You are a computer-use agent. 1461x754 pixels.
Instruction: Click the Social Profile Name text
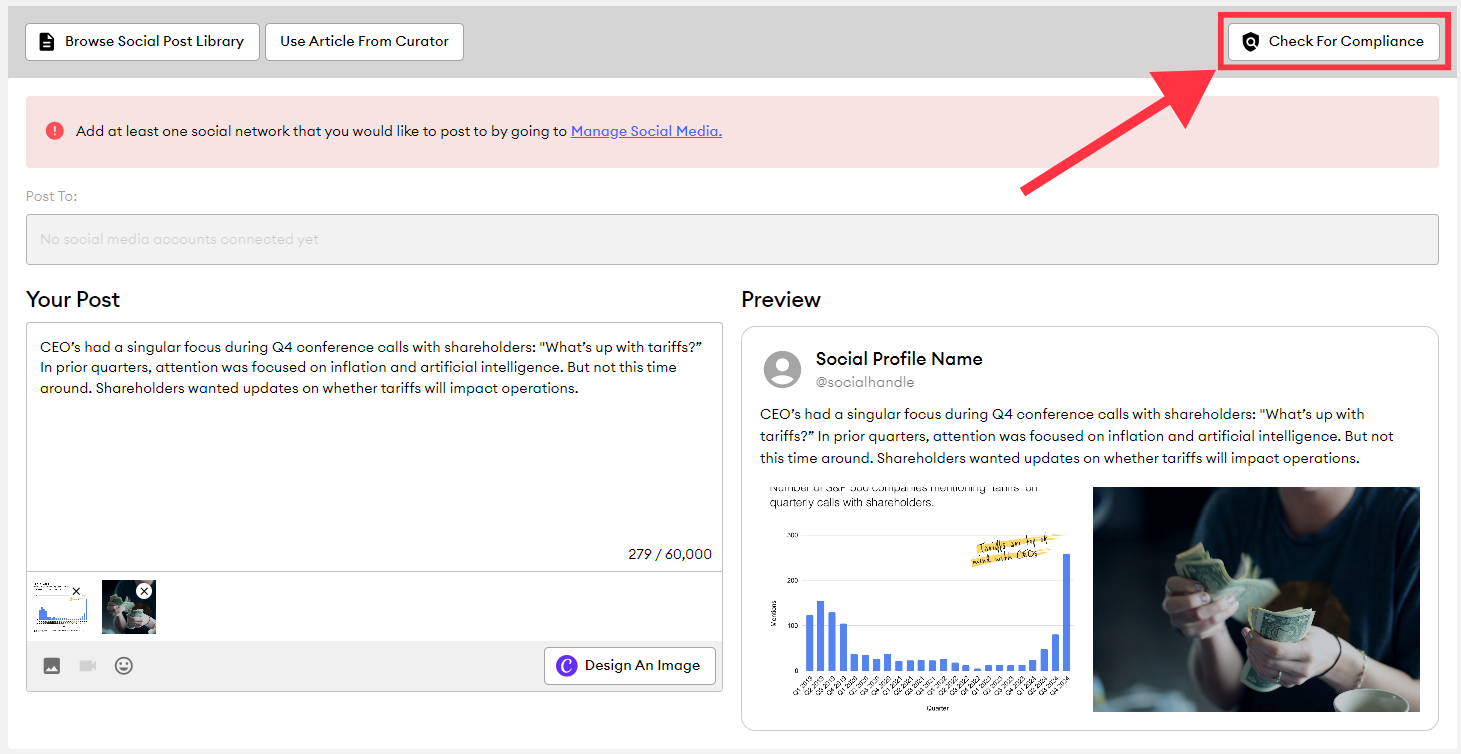tap(899, 359)
